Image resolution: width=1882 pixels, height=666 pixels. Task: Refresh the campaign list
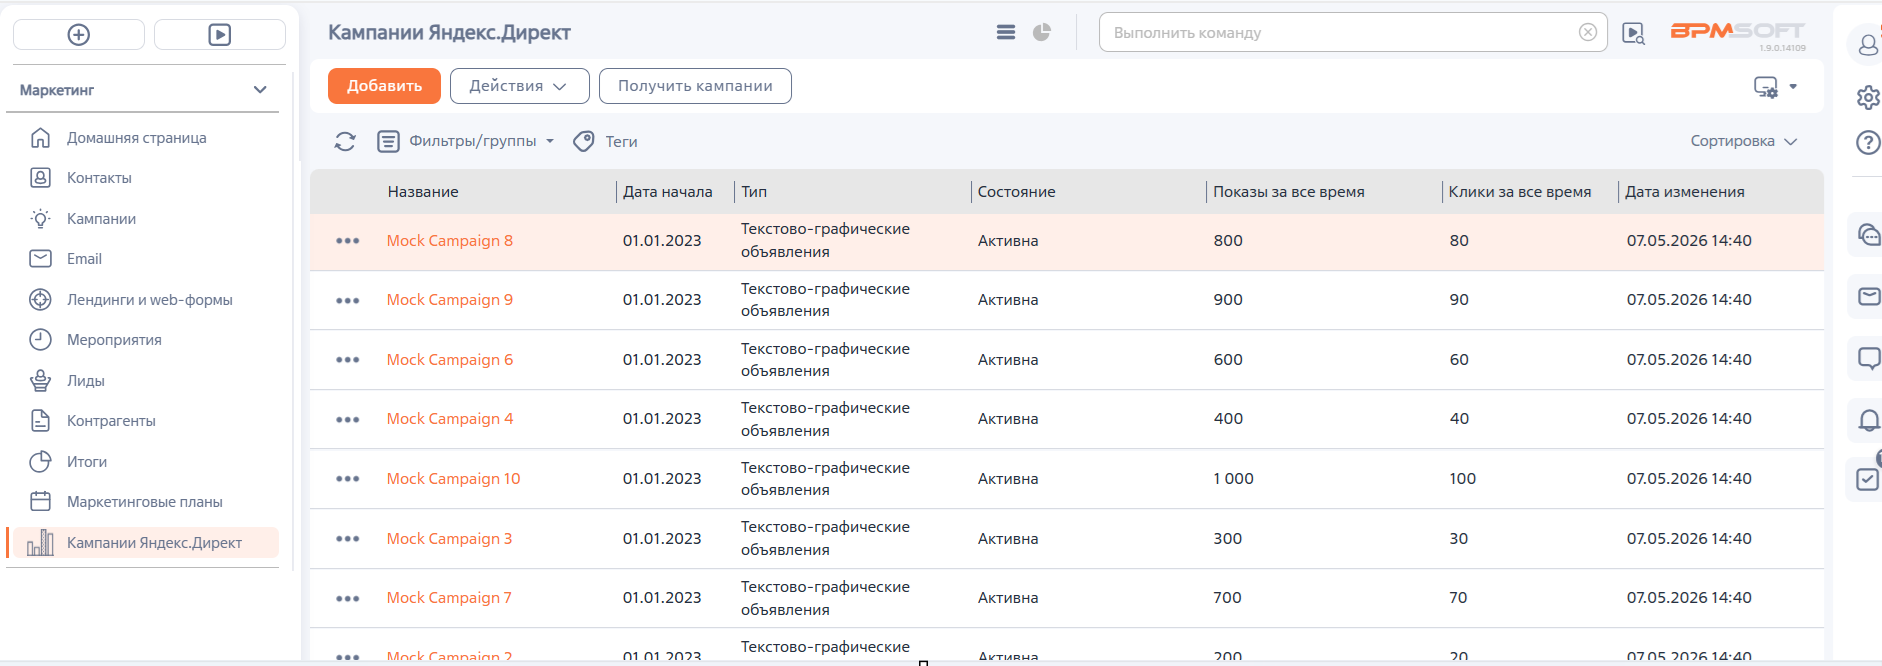point(345,142)
